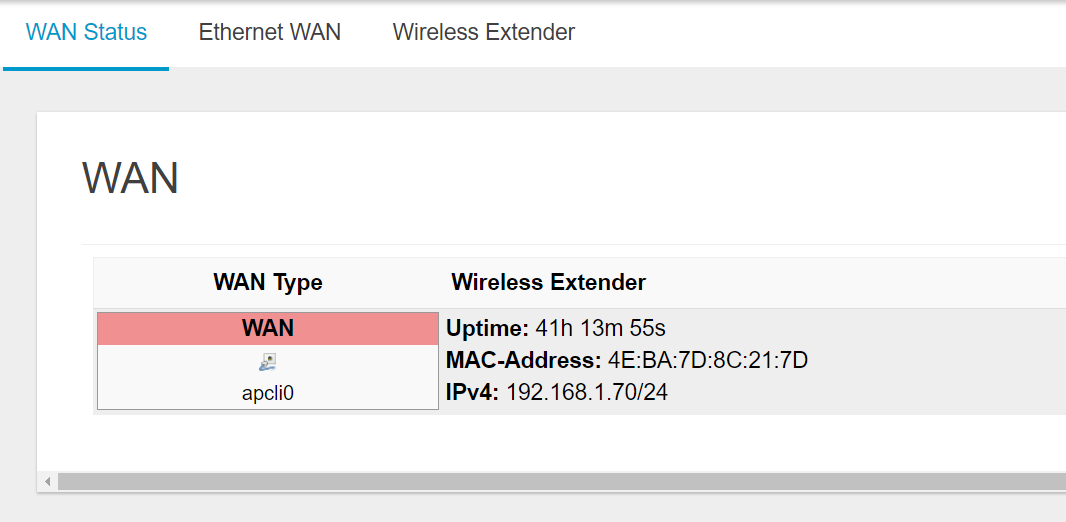The width and height of the screenshot is (1066, 522).
Task: Click the 41h 13m 55s uptime value
Action: point(600,329)
